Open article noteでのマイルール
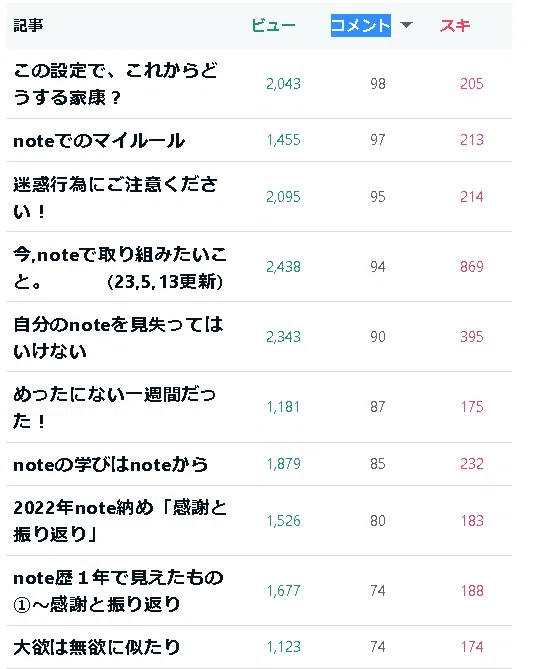Viewport: 533px width, 669px height. (x=99, y=140)
